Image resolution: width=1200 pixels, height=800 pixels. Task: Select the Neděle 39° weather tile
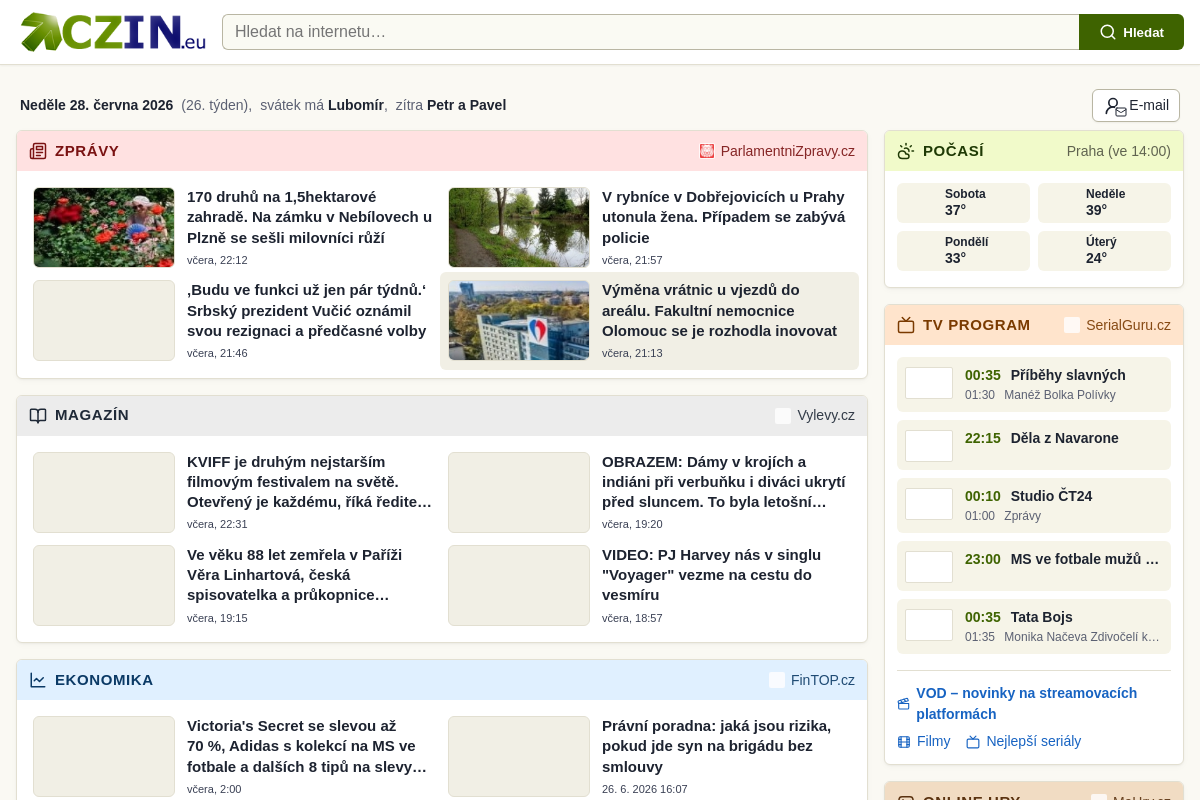coord(1104,202)
